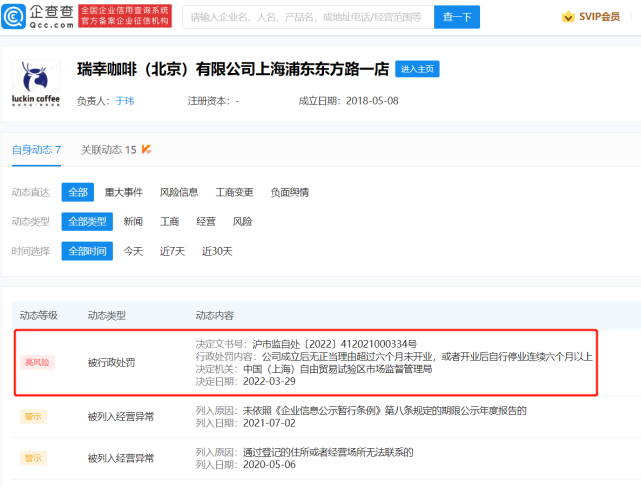This screenshot has height=487, width=641.
Task: Filter dynamic type by 风险
Action: pos(242,222)
